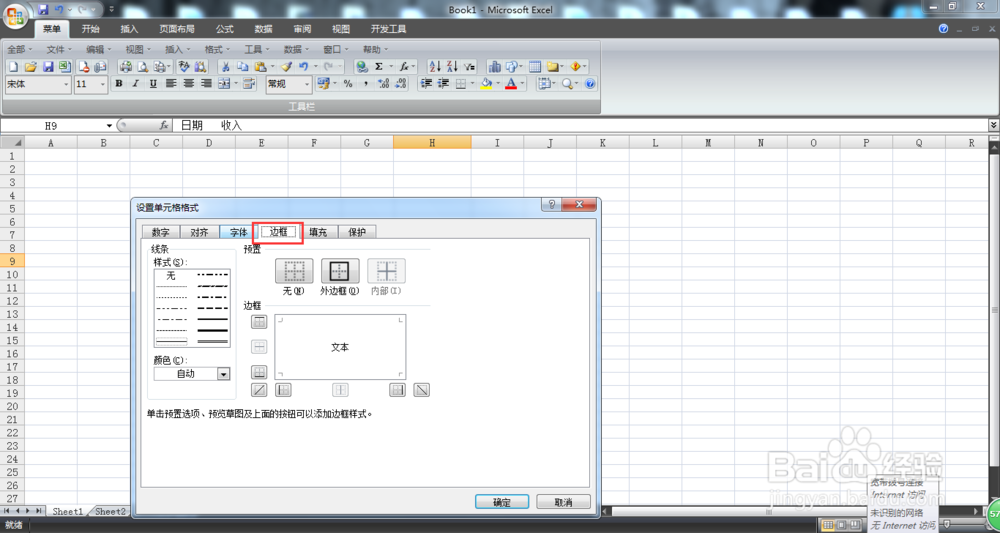The image size is (1000, 533).
Task: Open the 全部 classic menu
Action: pos(19,49)
